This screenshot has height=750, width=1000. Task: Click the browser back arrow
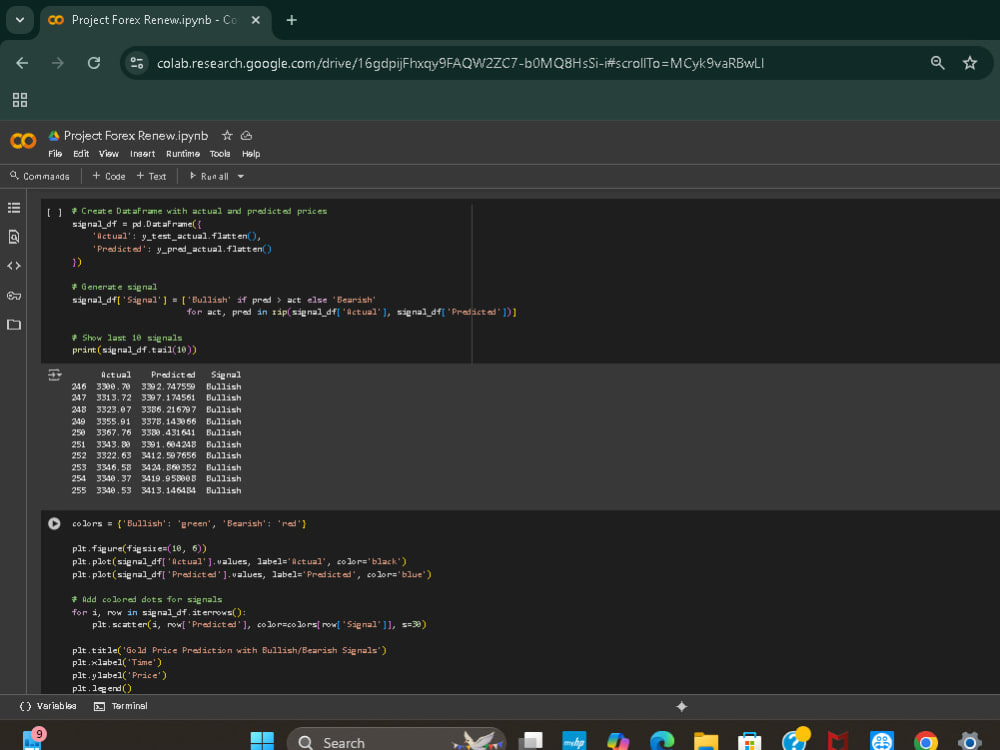coord(22,63)
